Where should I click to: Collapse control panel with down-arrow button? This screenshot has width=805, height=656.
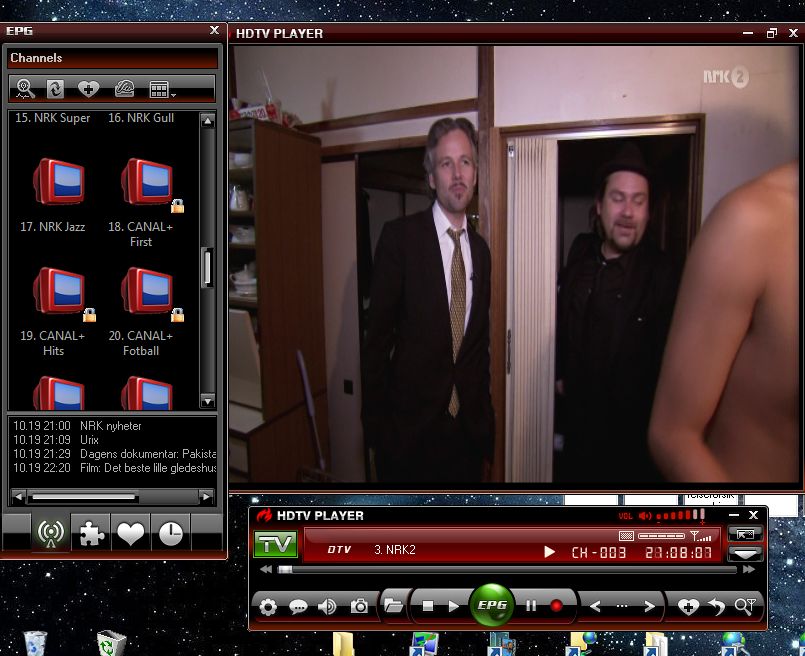(745, 553)
